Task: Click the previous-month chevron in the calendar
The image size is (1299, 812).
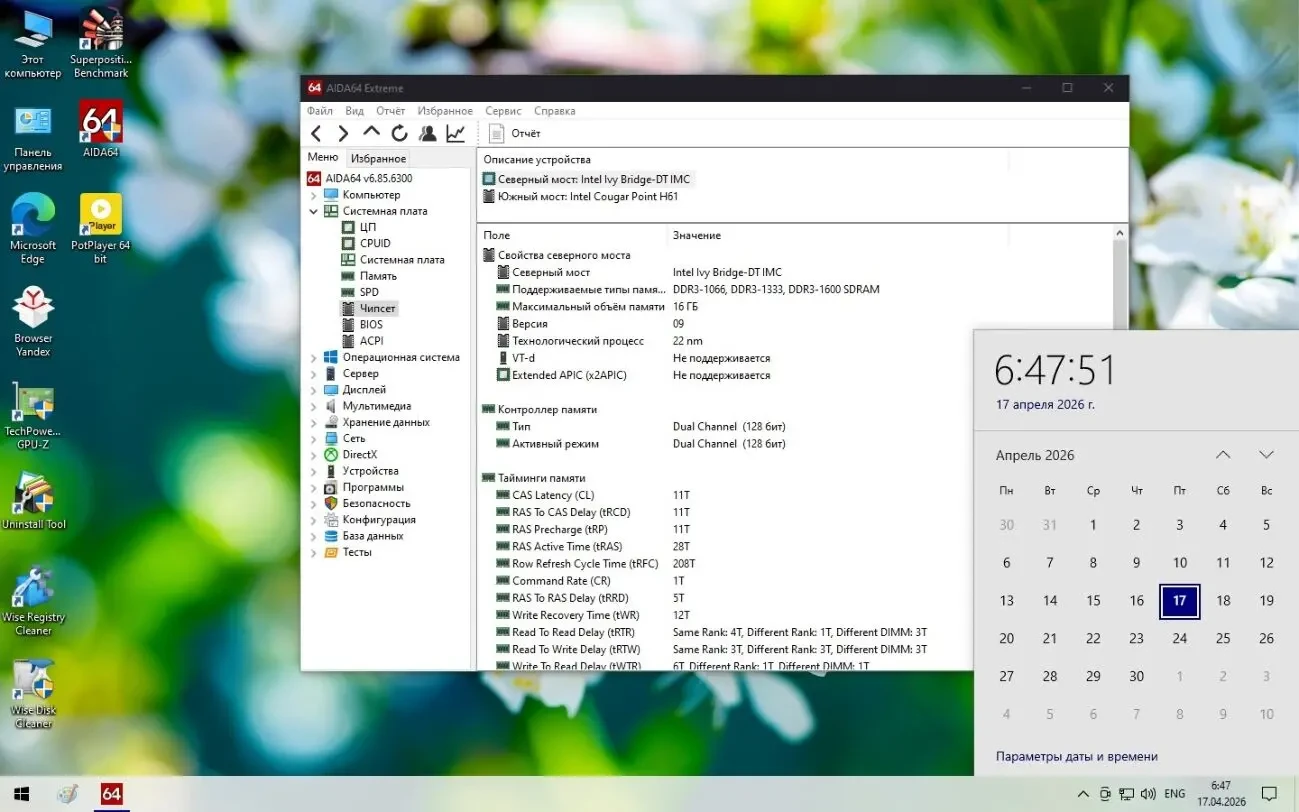Action: coord(1222,454)
